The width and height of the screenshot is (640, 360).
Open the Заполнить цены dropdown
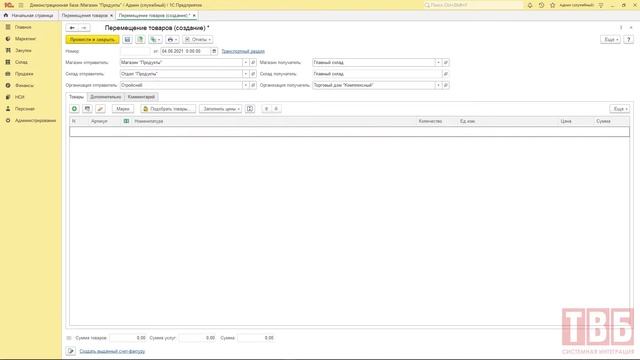[220, 109]
